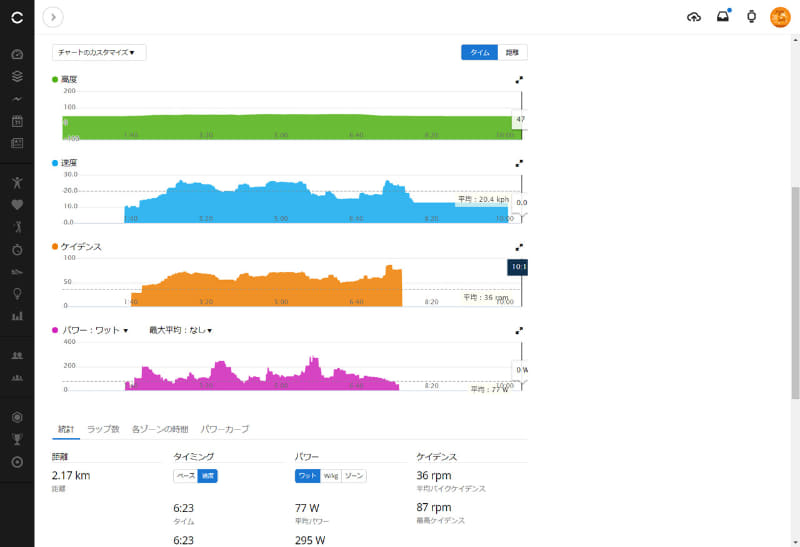Screen dimensions: 800x547
Task: Open the dashboard gauge icon in sidebar
Action: tap(17, 54)
